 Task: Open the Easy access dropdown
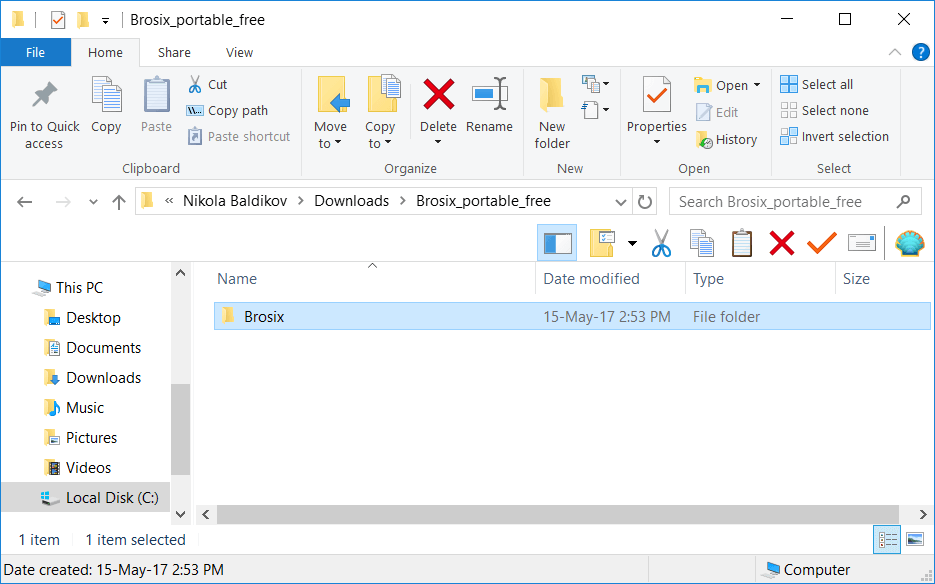[595, 110]
